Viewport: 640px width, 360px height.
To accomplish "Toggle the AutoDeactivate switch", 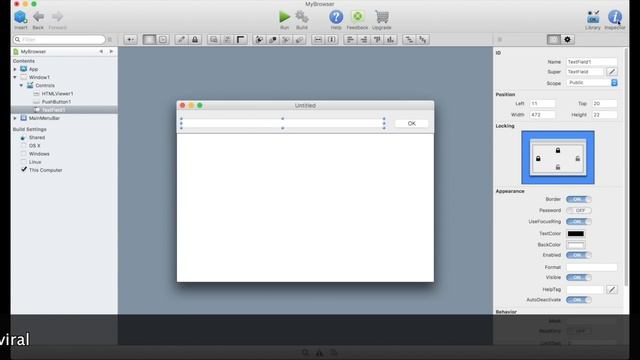I will pos(578,300).
